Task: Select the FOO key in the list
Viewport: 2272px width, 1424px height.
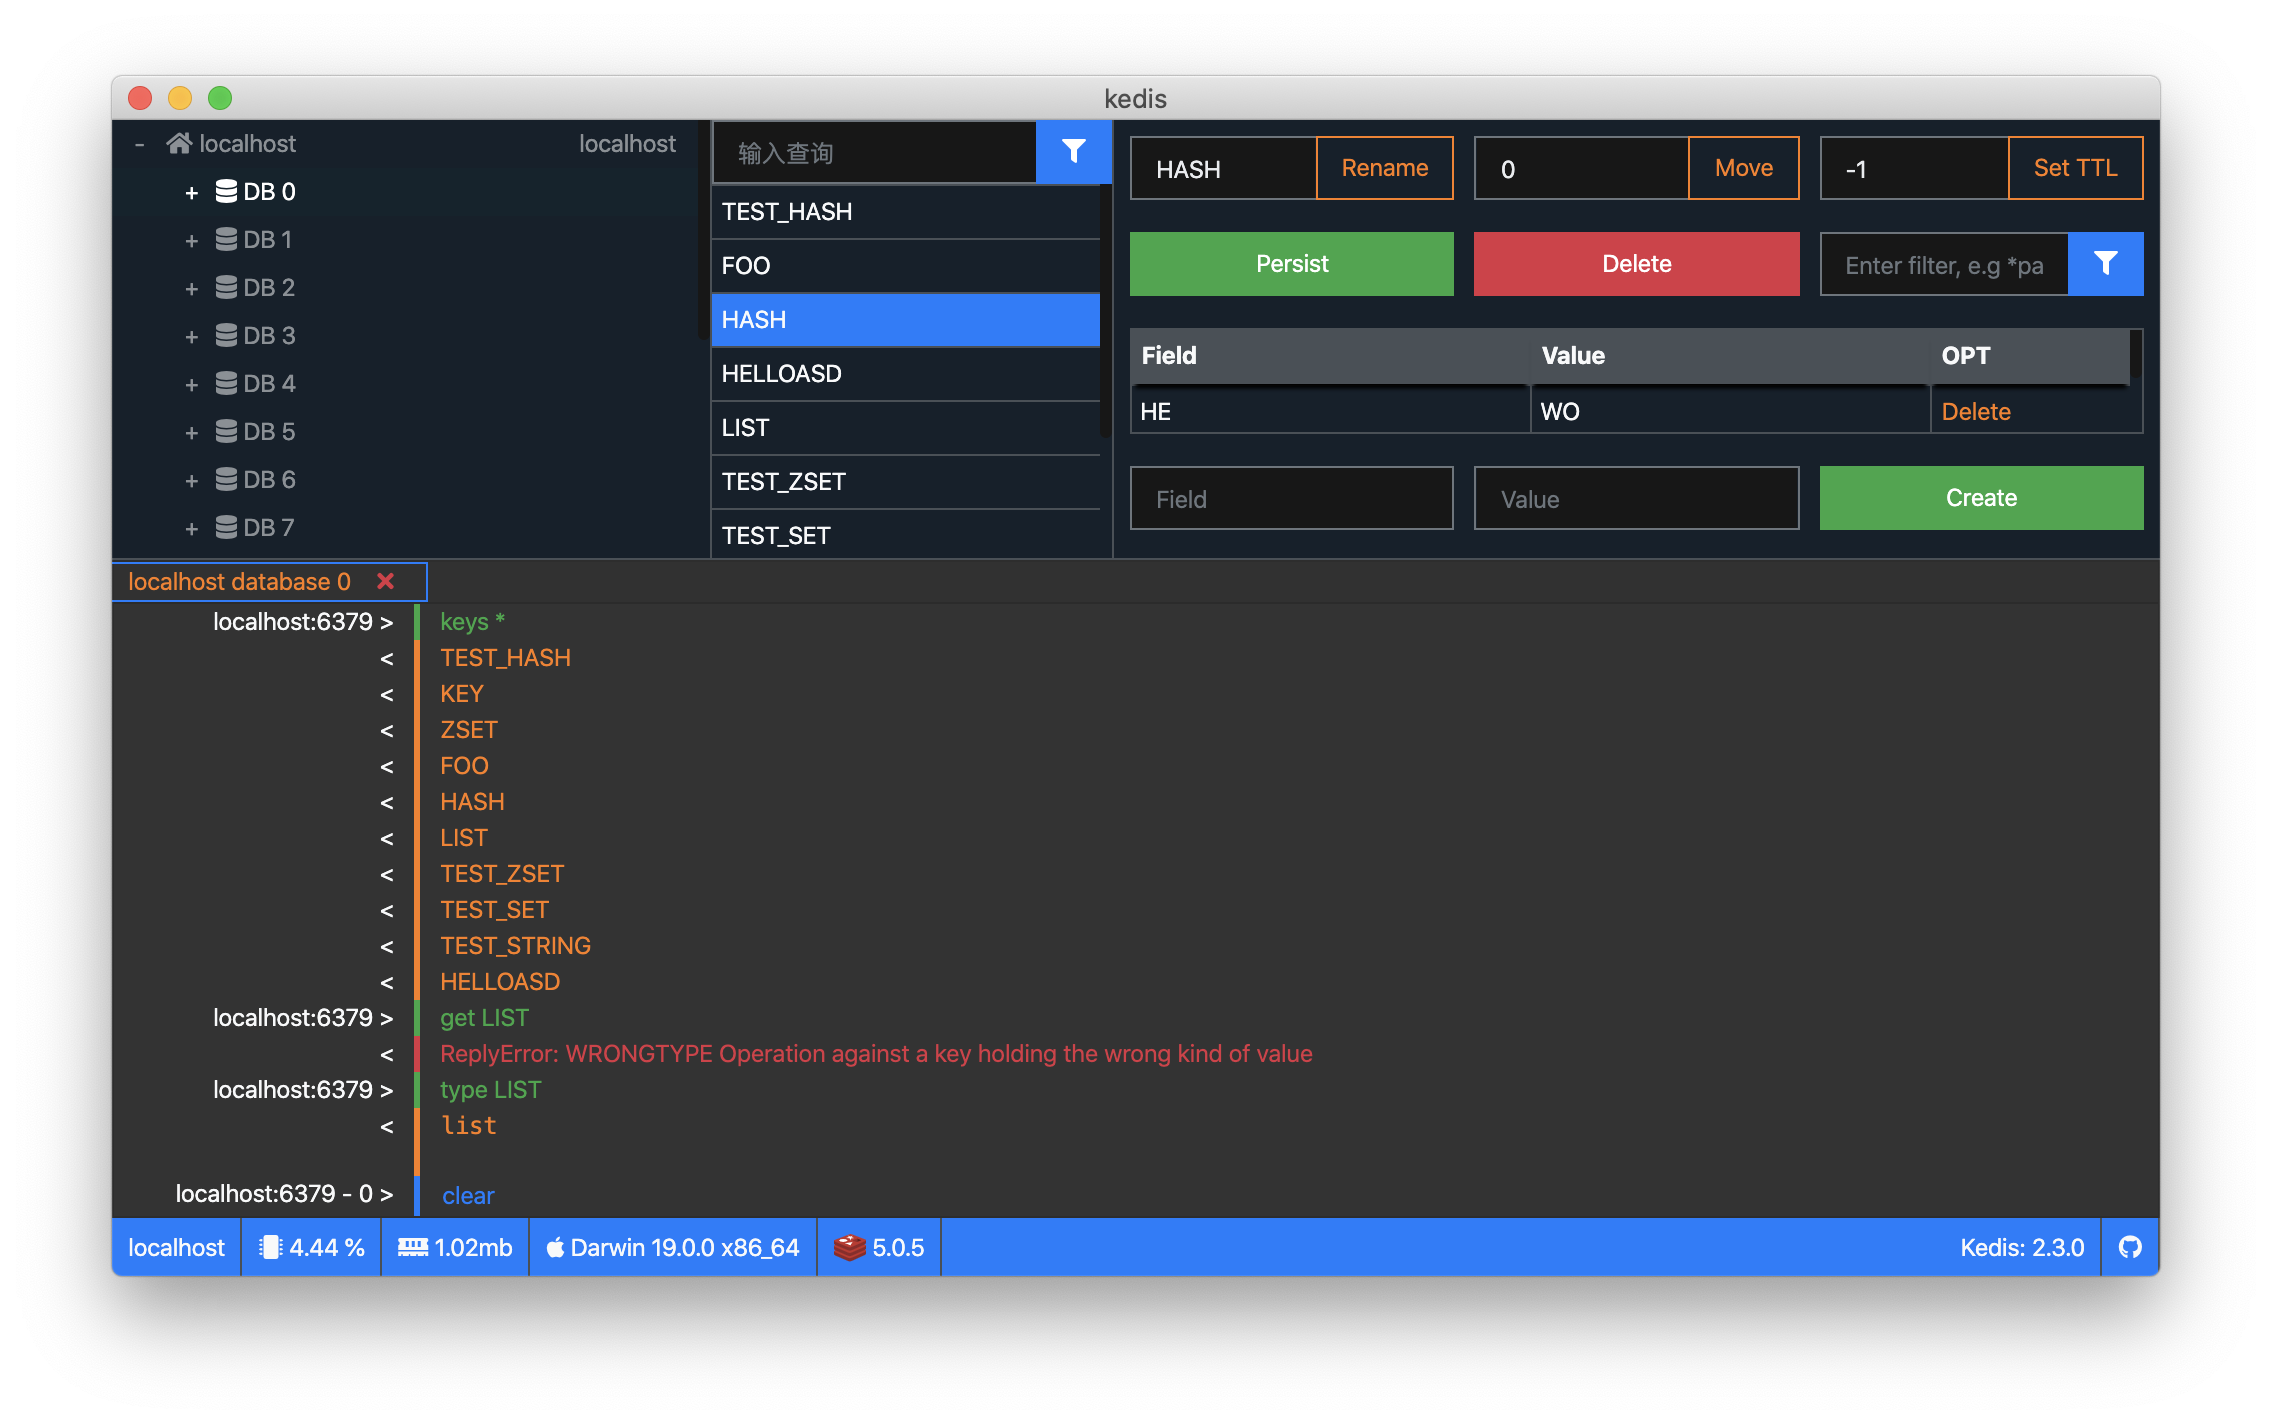Action: click(906, 266)
